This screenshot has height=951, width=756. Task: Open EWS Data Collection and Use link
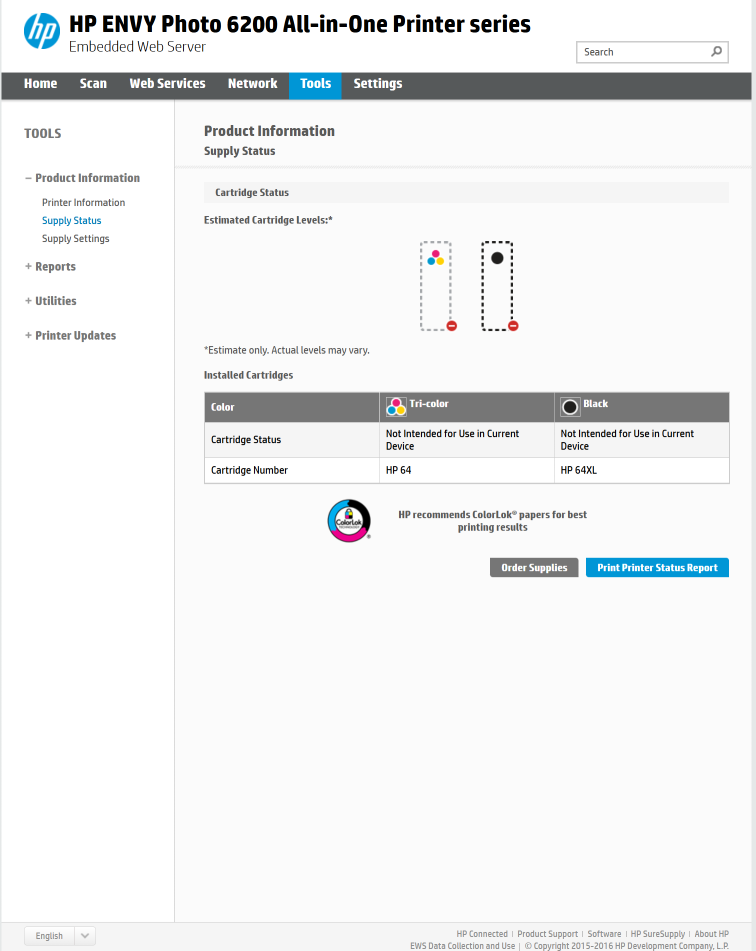pos(462,946)
